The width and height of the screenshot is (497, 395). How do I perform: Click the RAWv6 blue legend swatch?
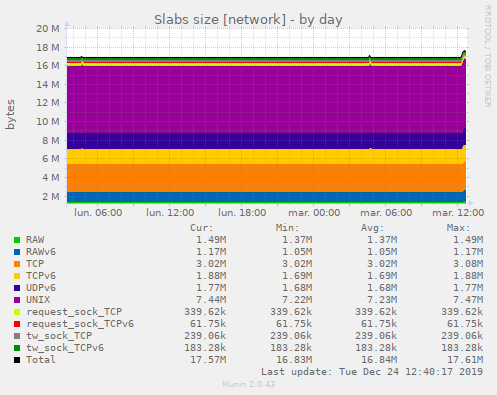pos(17,252)
